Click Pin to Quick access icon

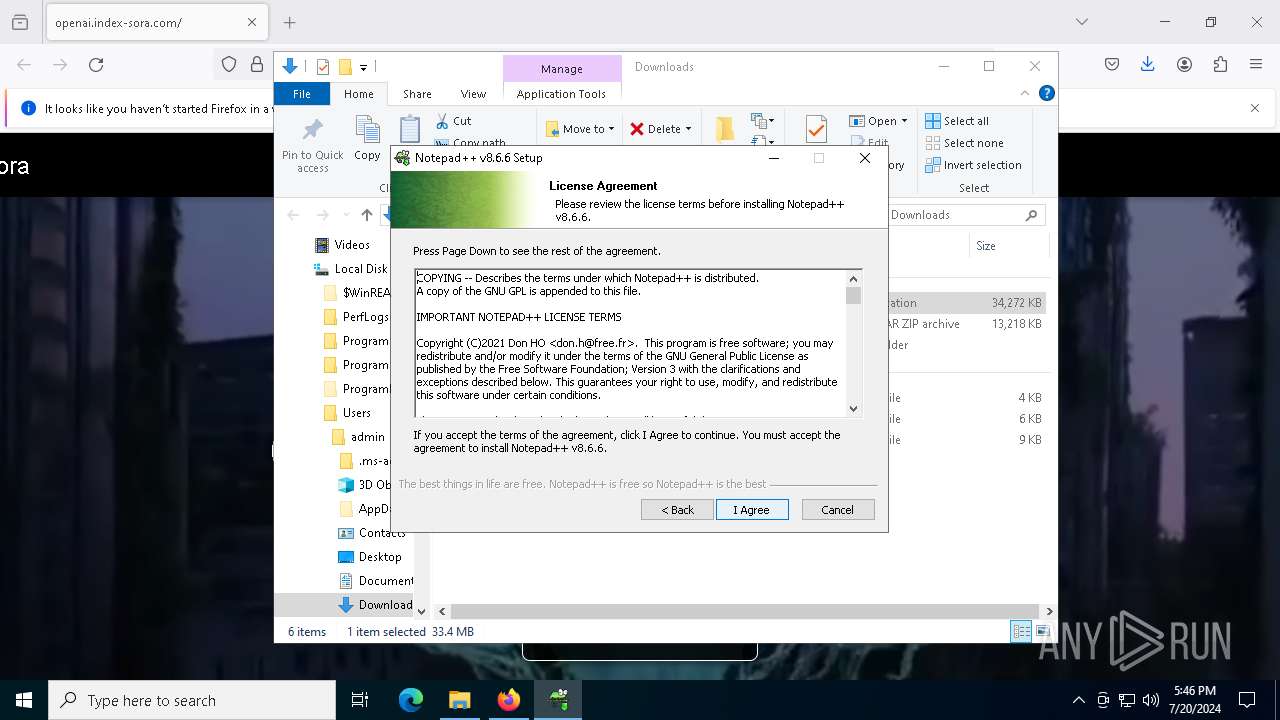point(313,130)
